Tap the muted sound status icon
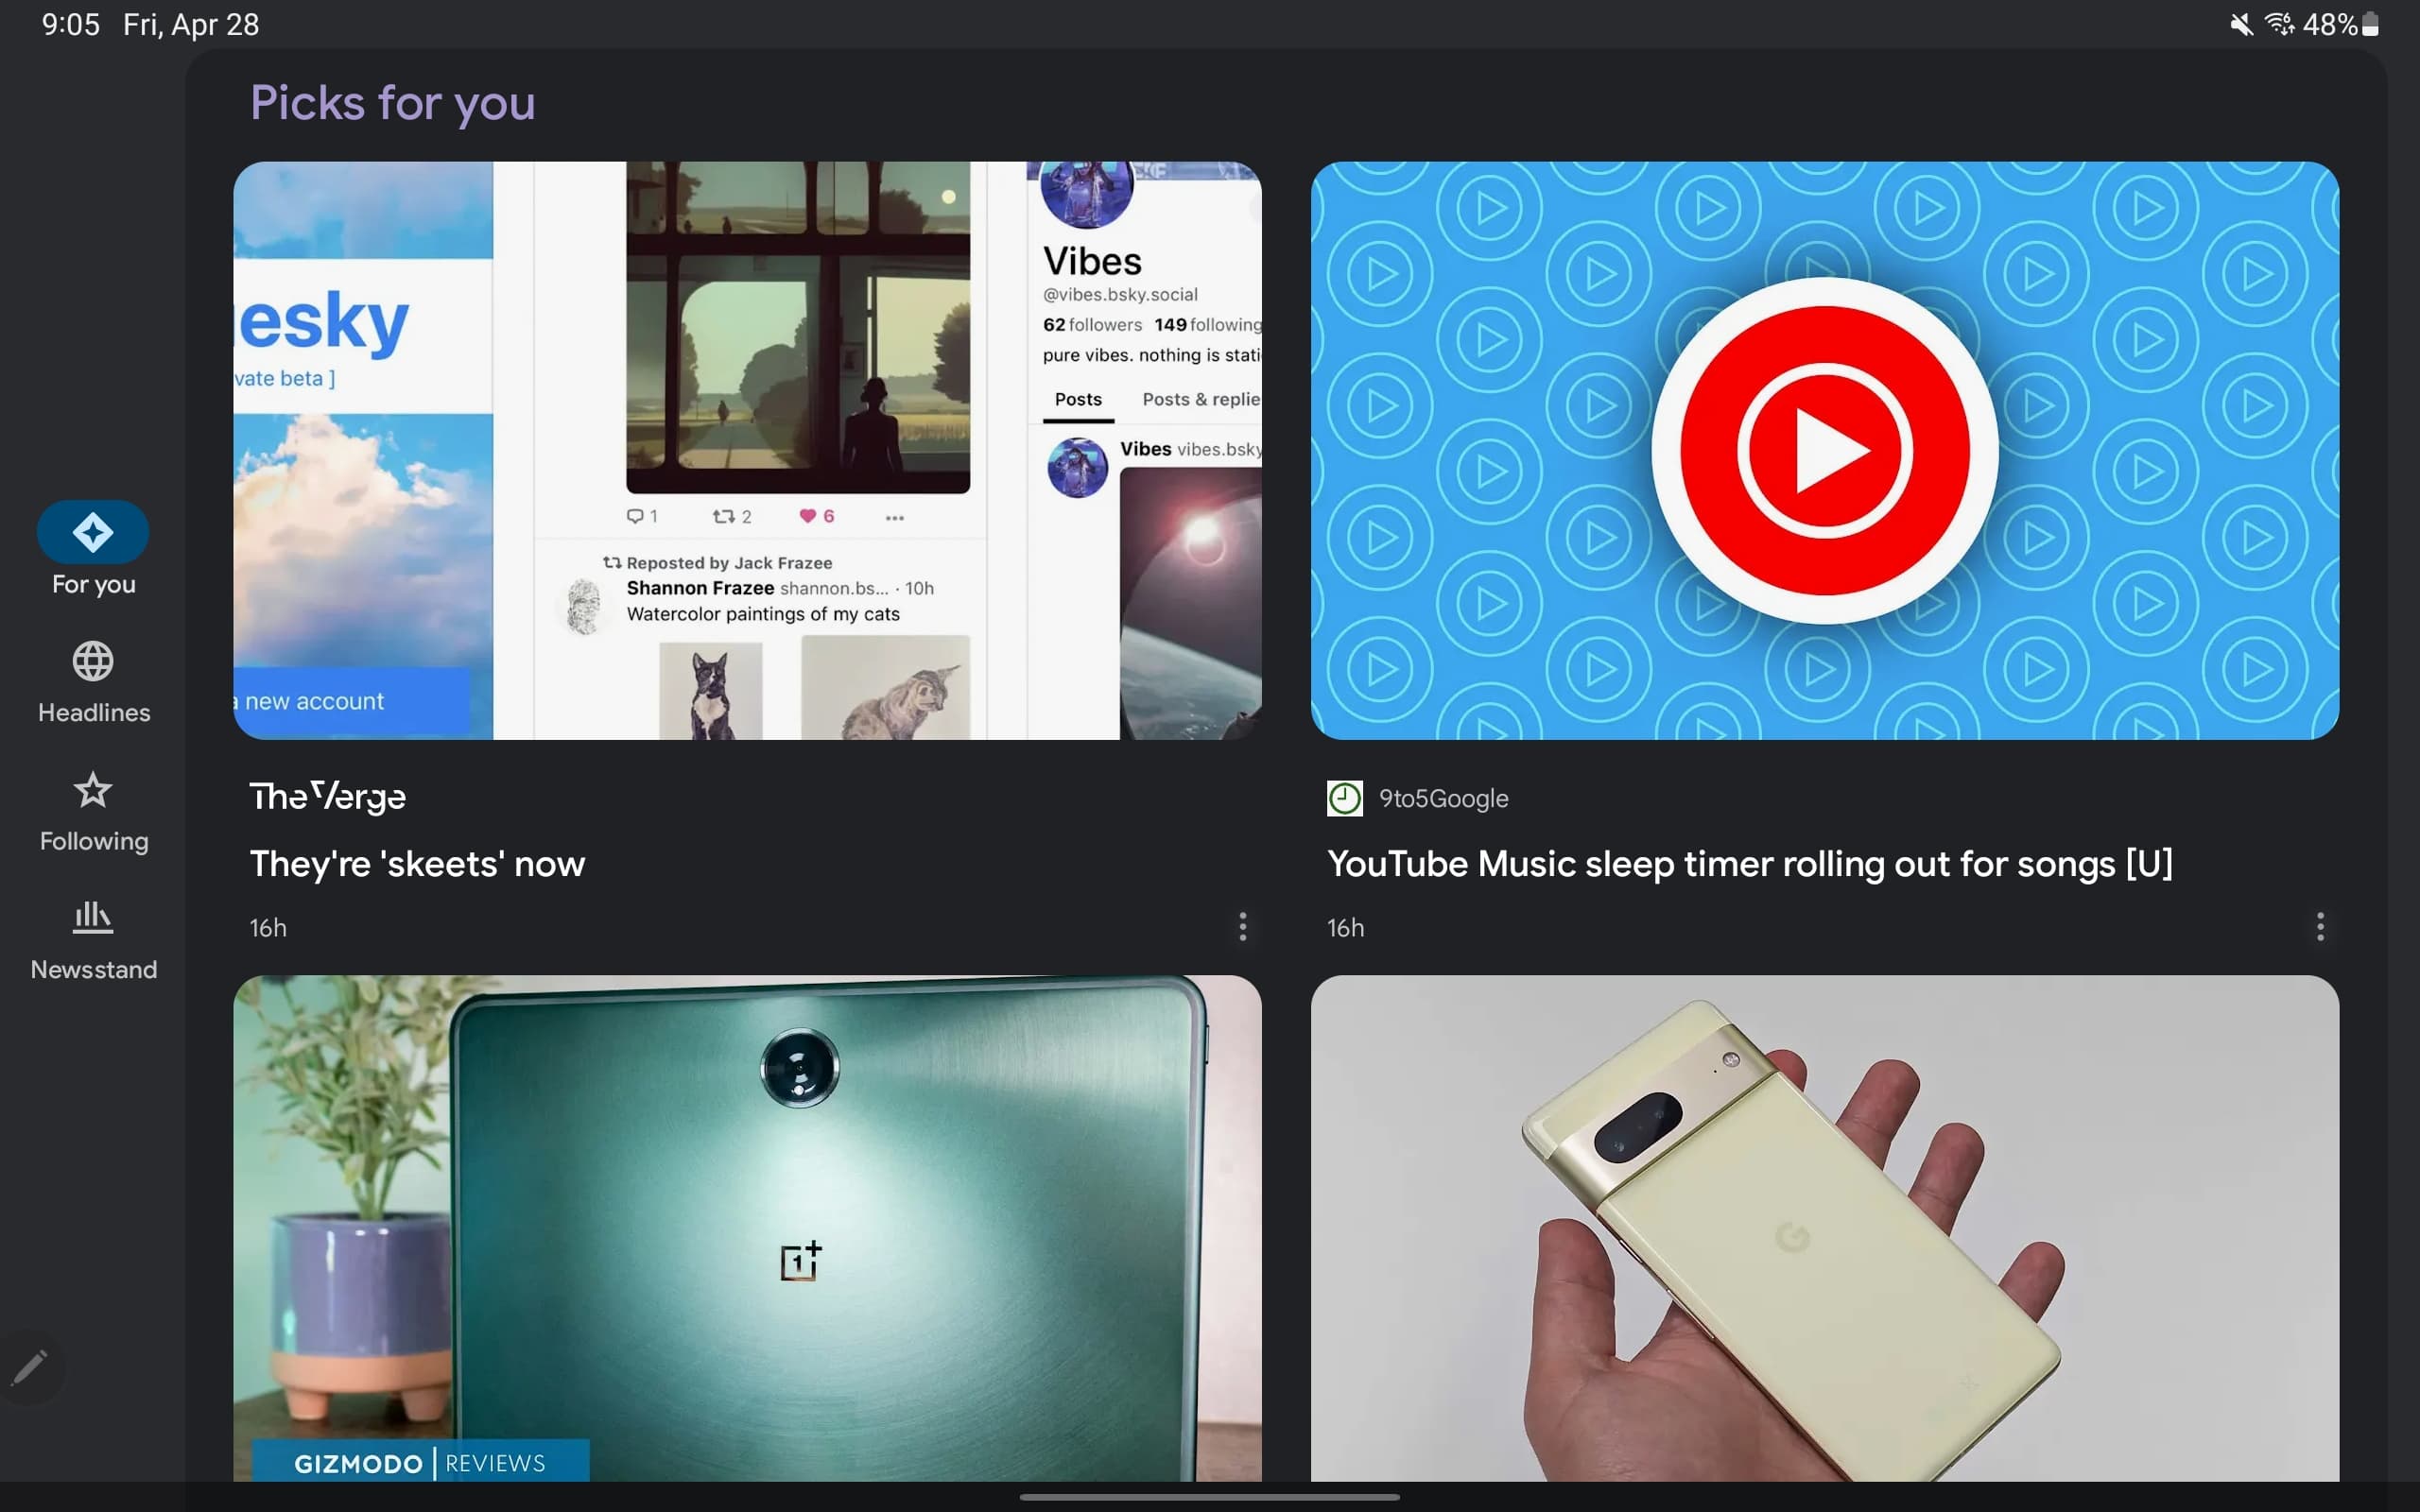Screen dimensions: 2420x1512 click(x=2240, y=24)
